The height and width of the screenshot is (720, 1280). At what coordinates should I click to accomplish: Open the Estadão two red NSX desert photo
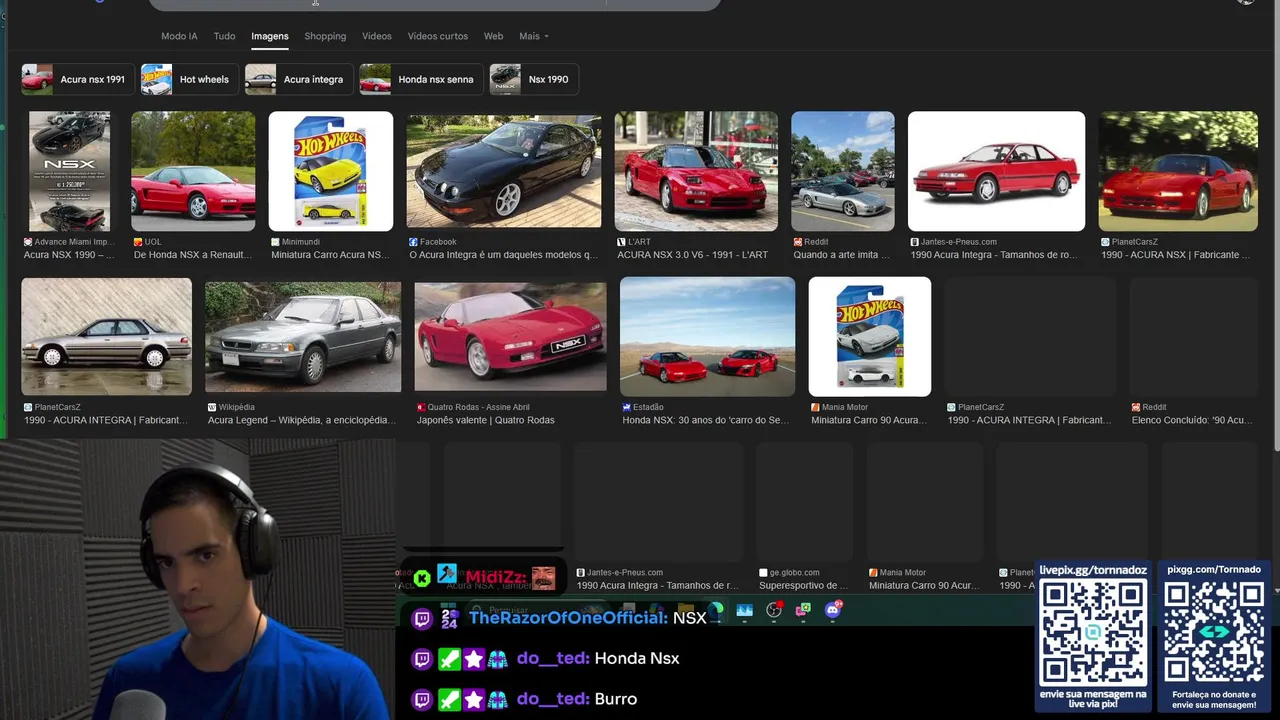click(x=707, y=337)
